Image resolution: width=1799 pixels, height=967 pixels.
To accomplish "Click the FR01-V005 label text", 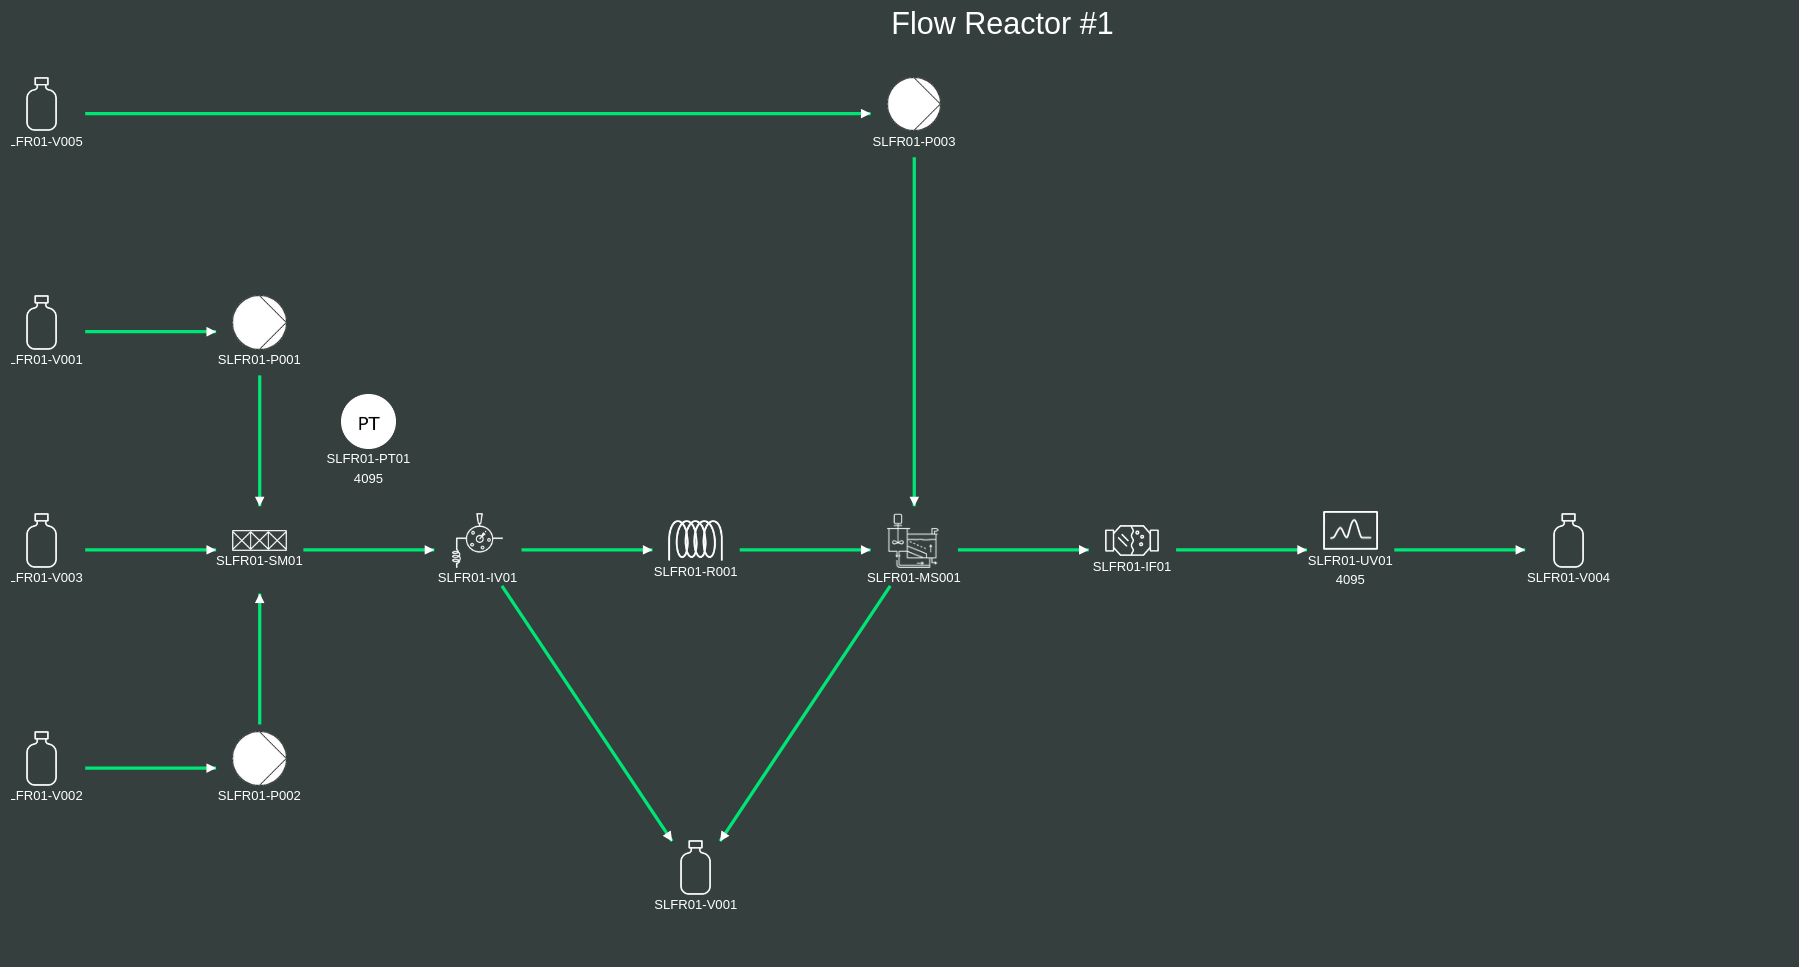I will [x=47, y=142].
